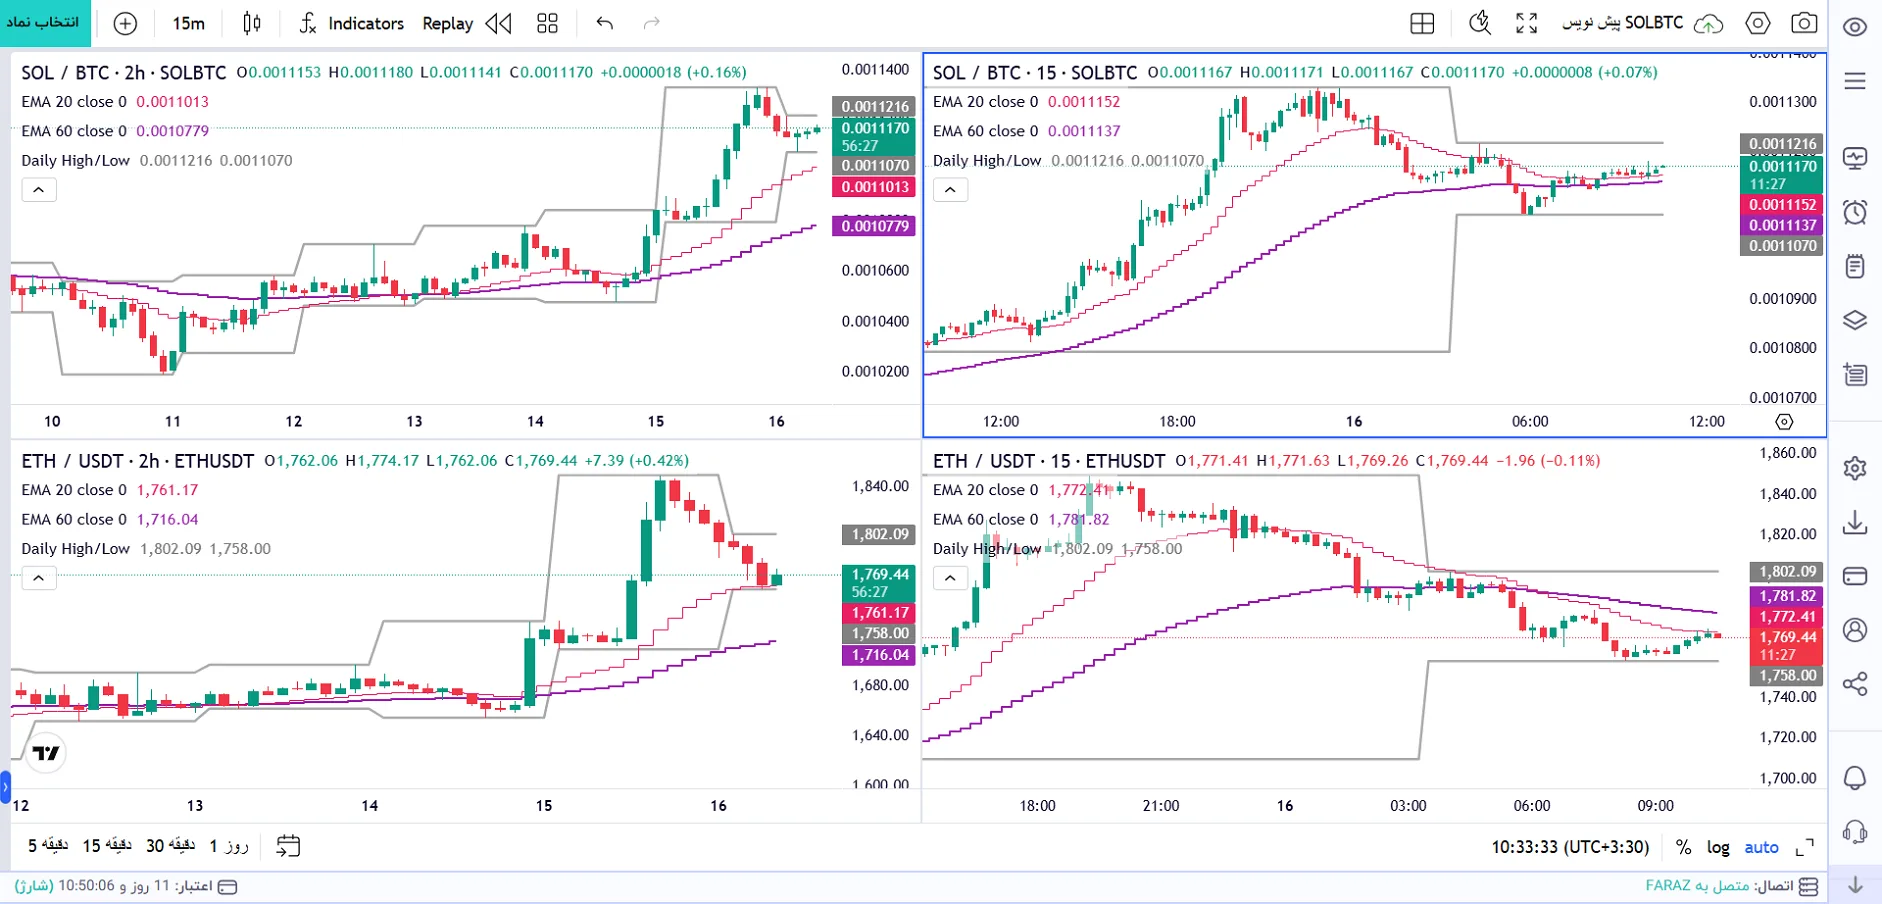Switch to the 30-minute timeframe tab
Screen dimensions: 1882x904
169,846
